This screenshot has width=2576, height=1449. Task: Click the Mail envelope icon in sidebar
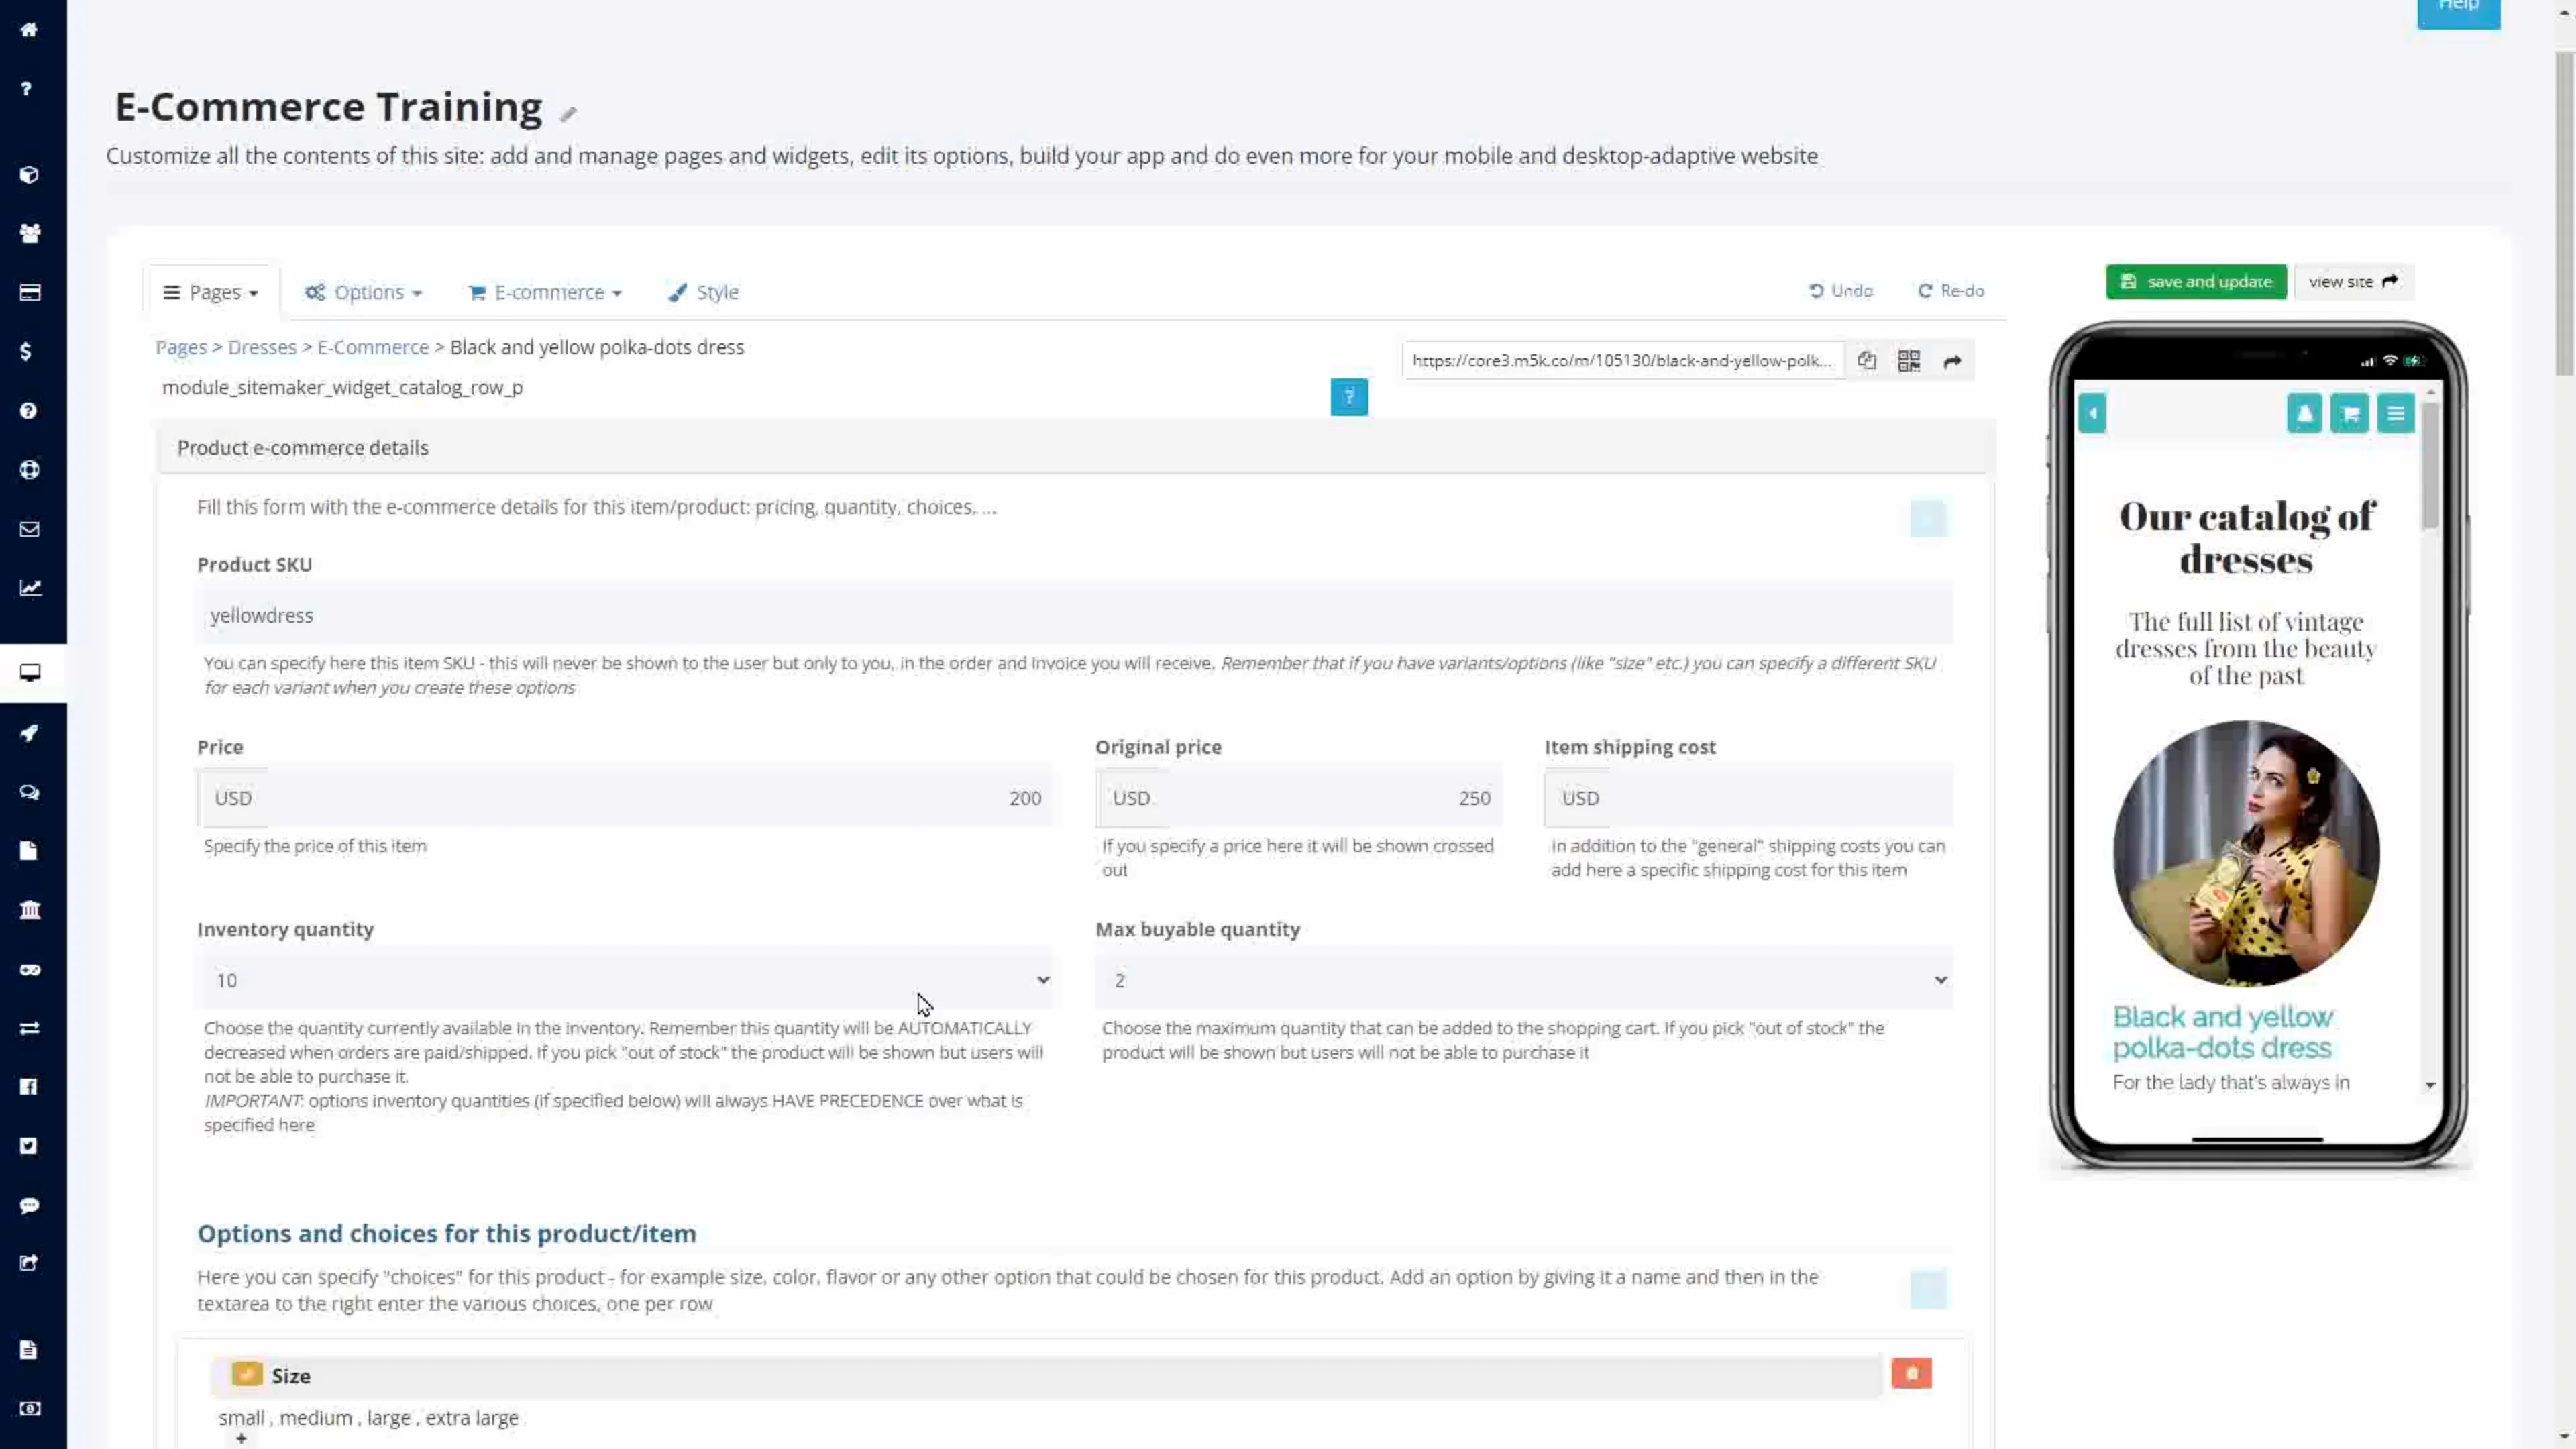coord(29,529)
